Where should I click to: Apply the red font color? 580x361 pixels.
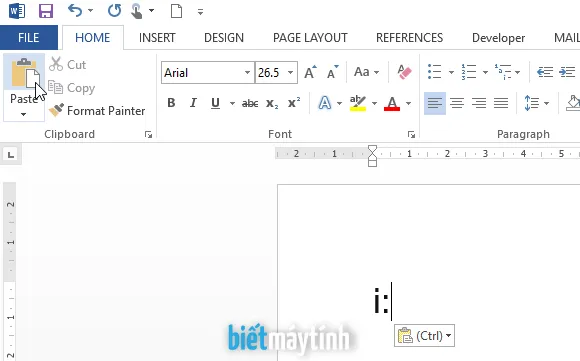pyautogui.click(x=392, y=103)
